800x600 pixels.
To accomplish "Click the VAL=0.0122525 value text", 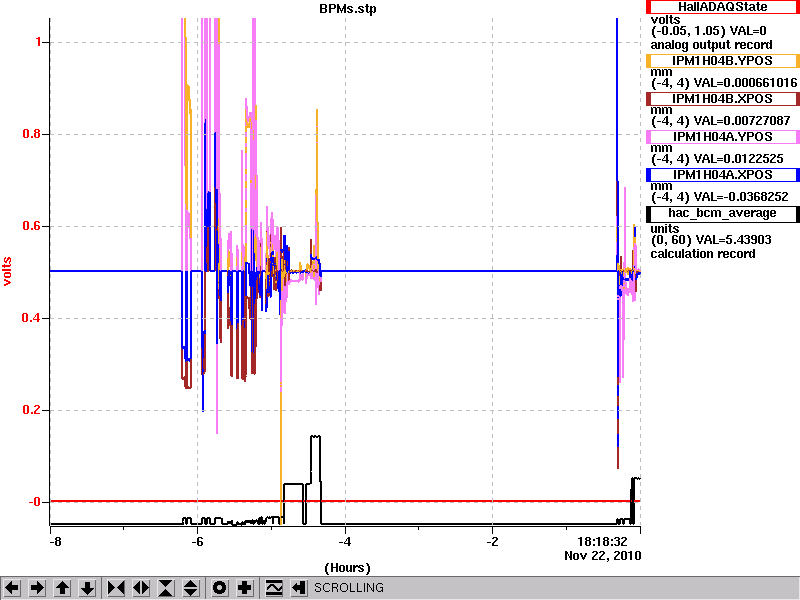I will point(739,159).
